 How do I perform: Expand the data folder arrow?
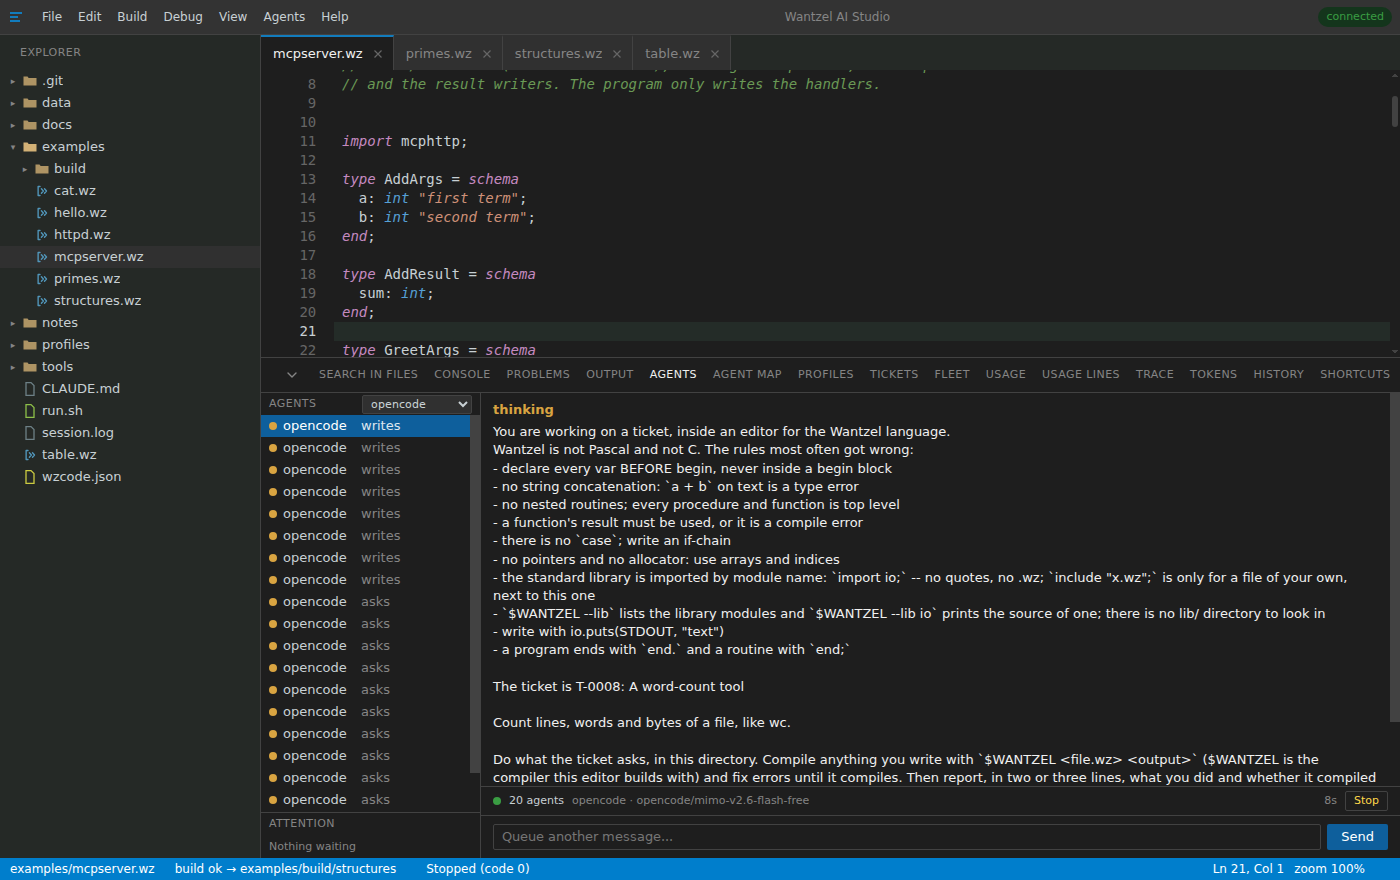[x=13, y=103]
